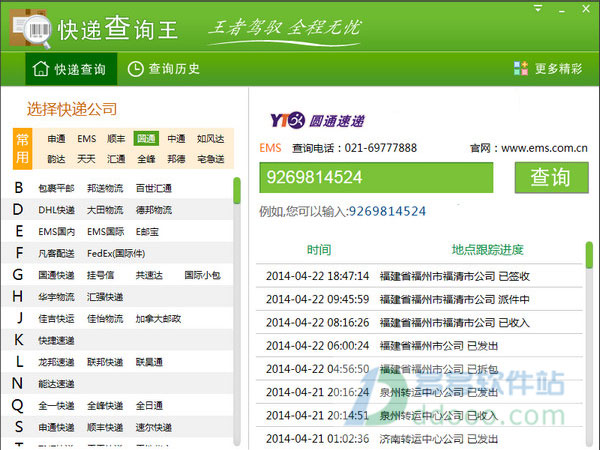Choose 德邦物流 in row D

coord(153,210)
